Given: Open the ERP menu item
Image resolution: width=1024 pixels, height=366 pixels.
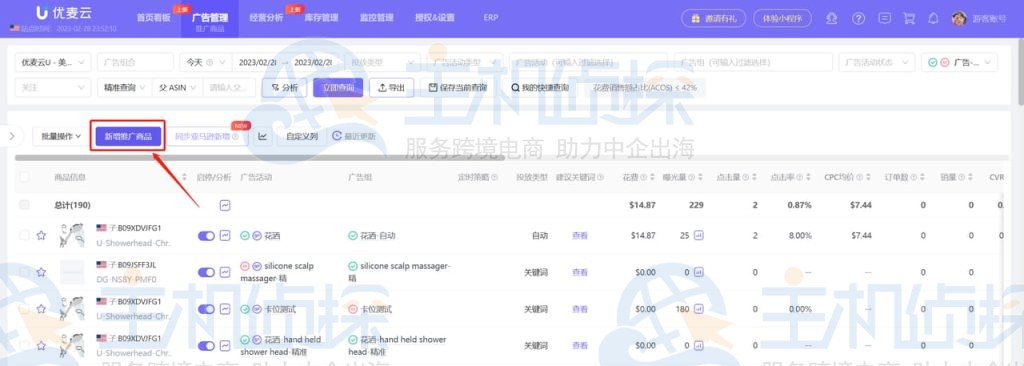Looking at the screenshot, I should [490, 18].
